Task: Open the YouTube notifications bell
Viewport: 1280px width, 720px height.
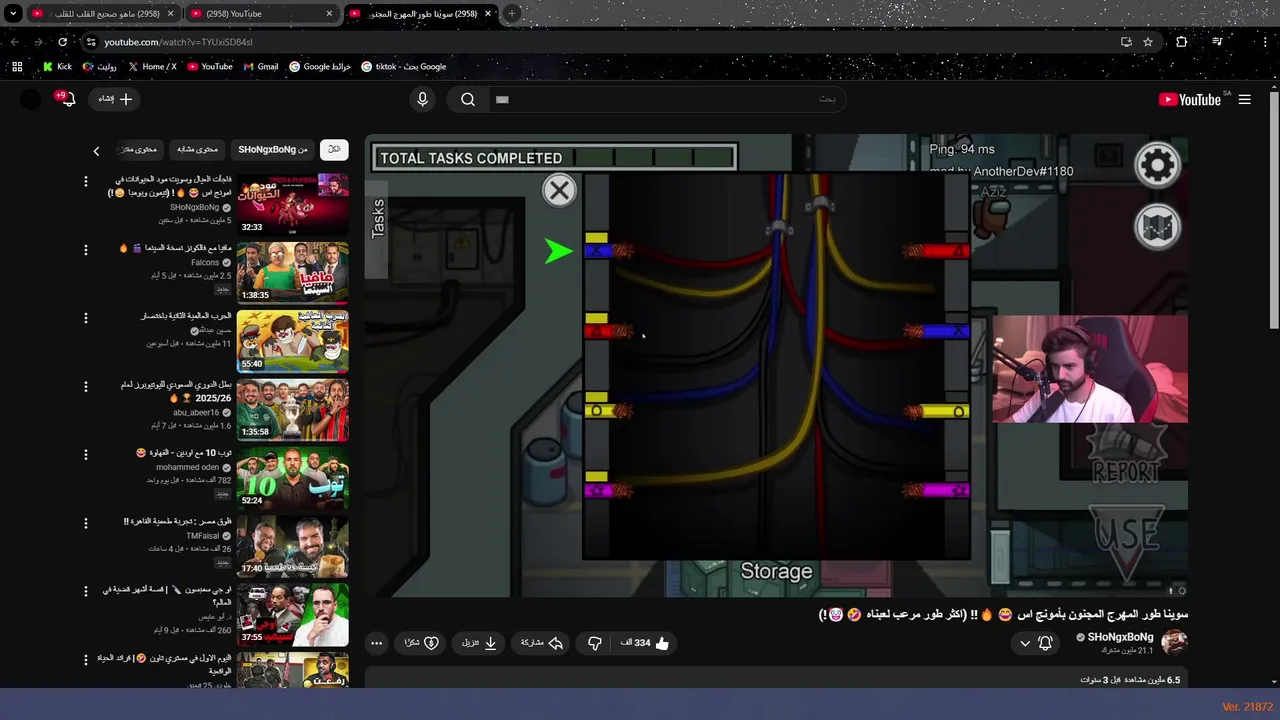Action: point(67,99)
